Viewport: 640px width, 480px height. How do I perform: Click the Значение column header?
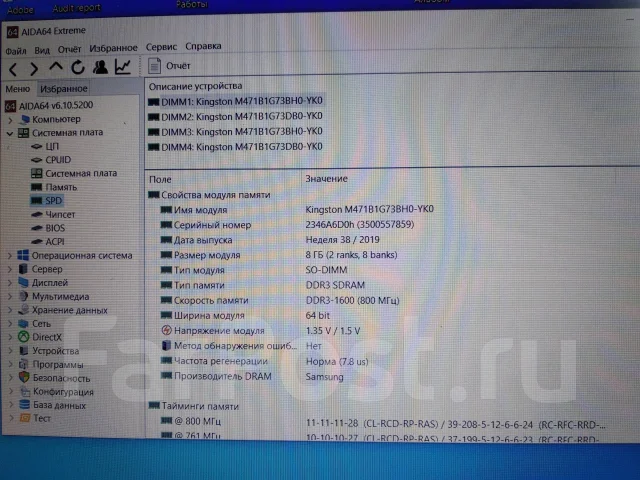pos(327,179)
